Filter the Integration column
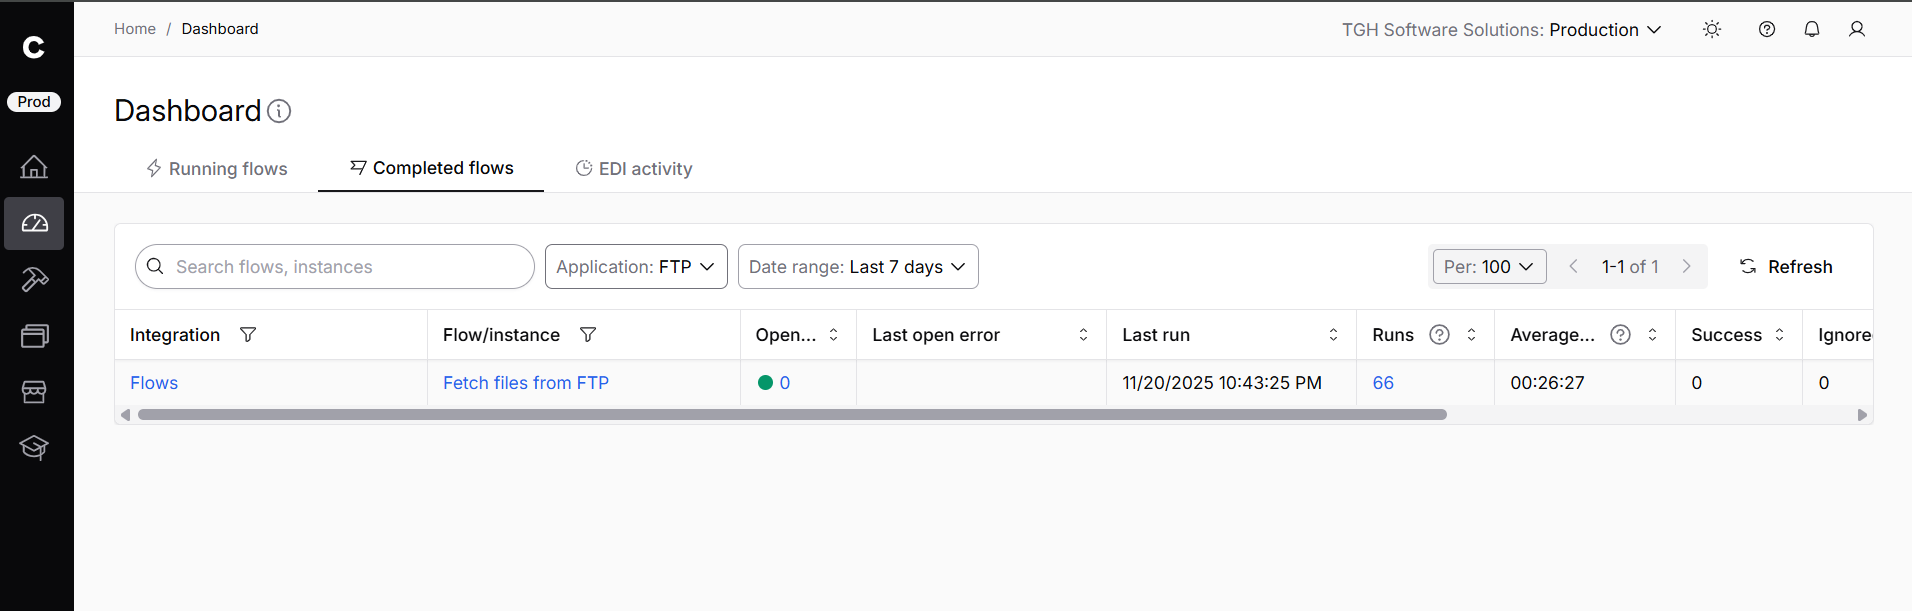1912x611 pixels. point(248,335)
